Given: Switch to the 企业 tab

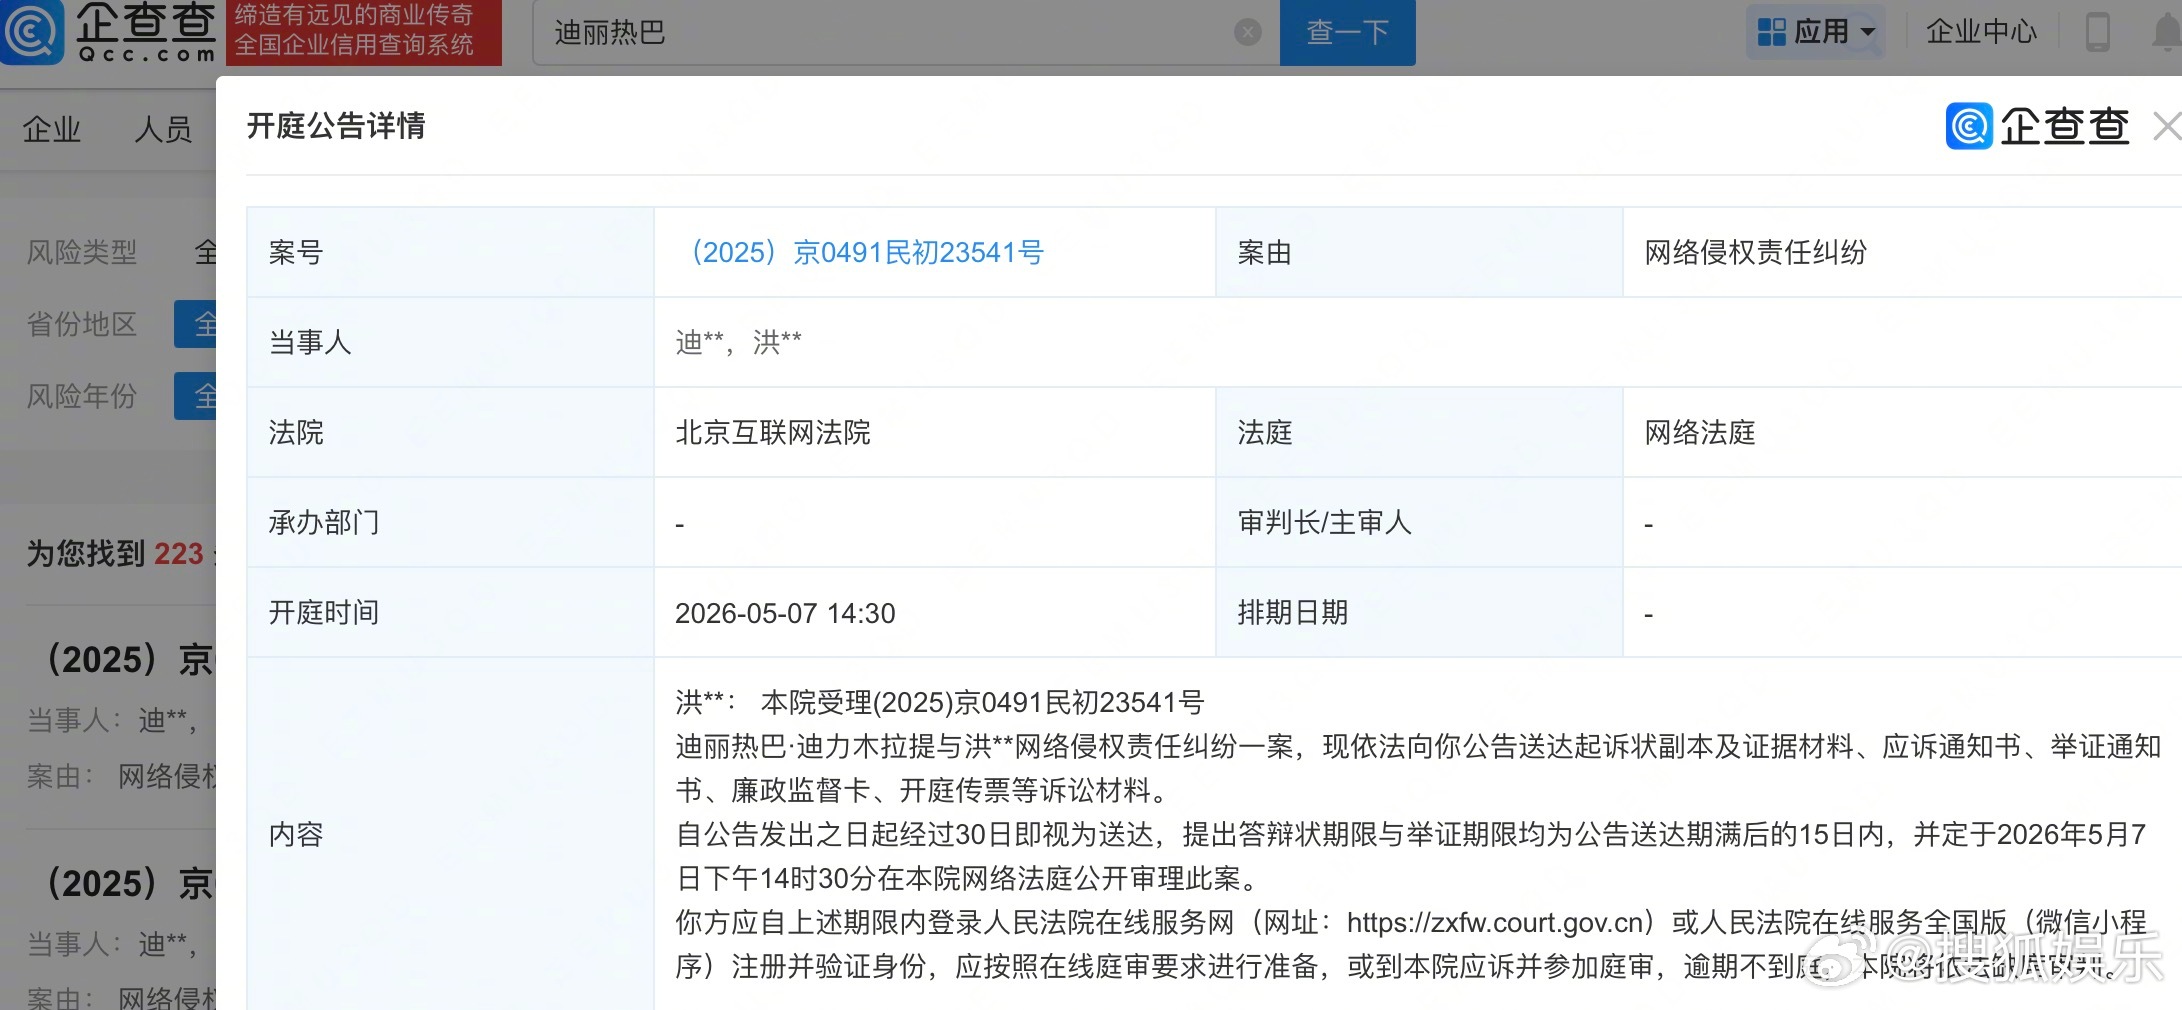Looking at the screenshot, I should click(50, 128).
